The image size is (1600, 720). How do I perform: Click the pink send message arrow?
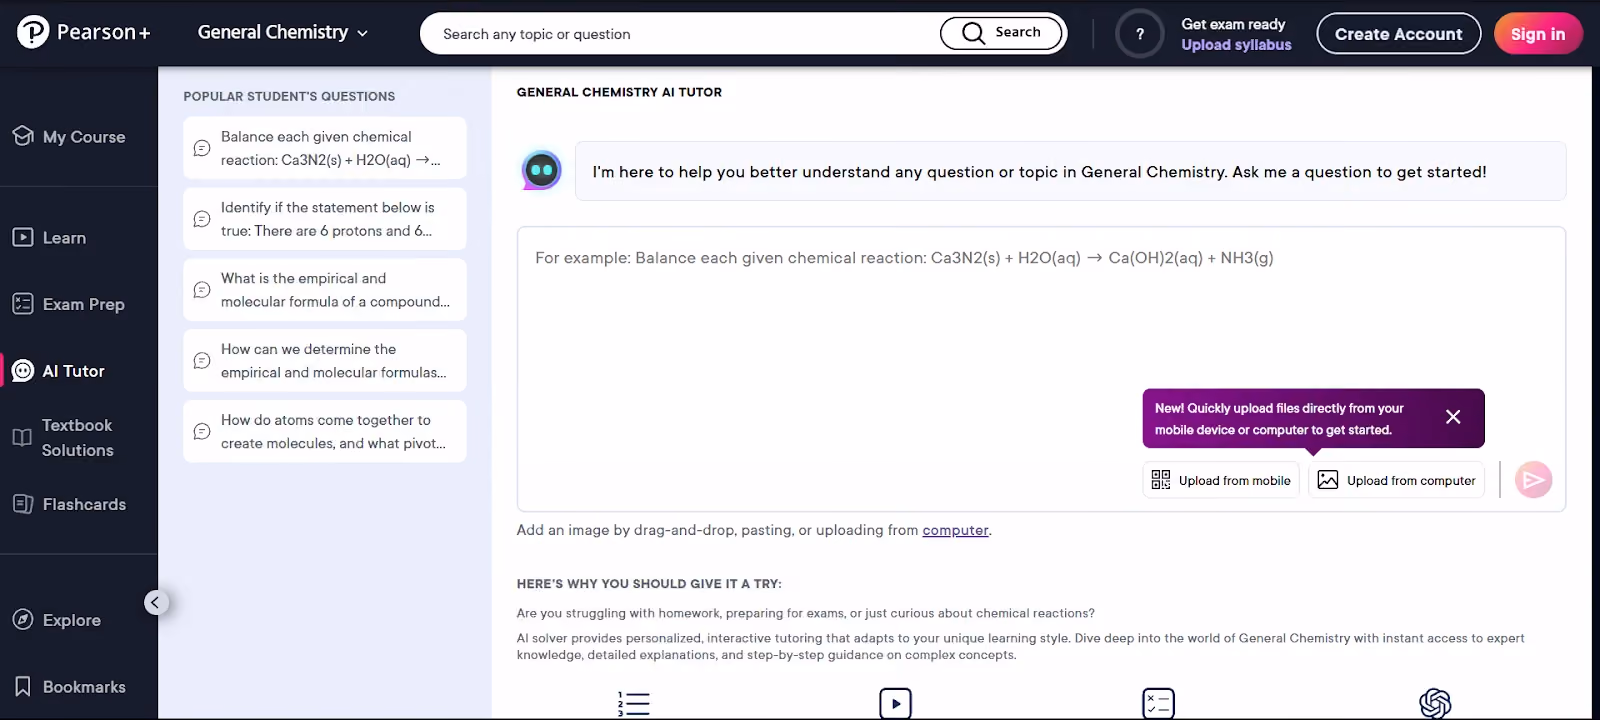(1533, 480)
